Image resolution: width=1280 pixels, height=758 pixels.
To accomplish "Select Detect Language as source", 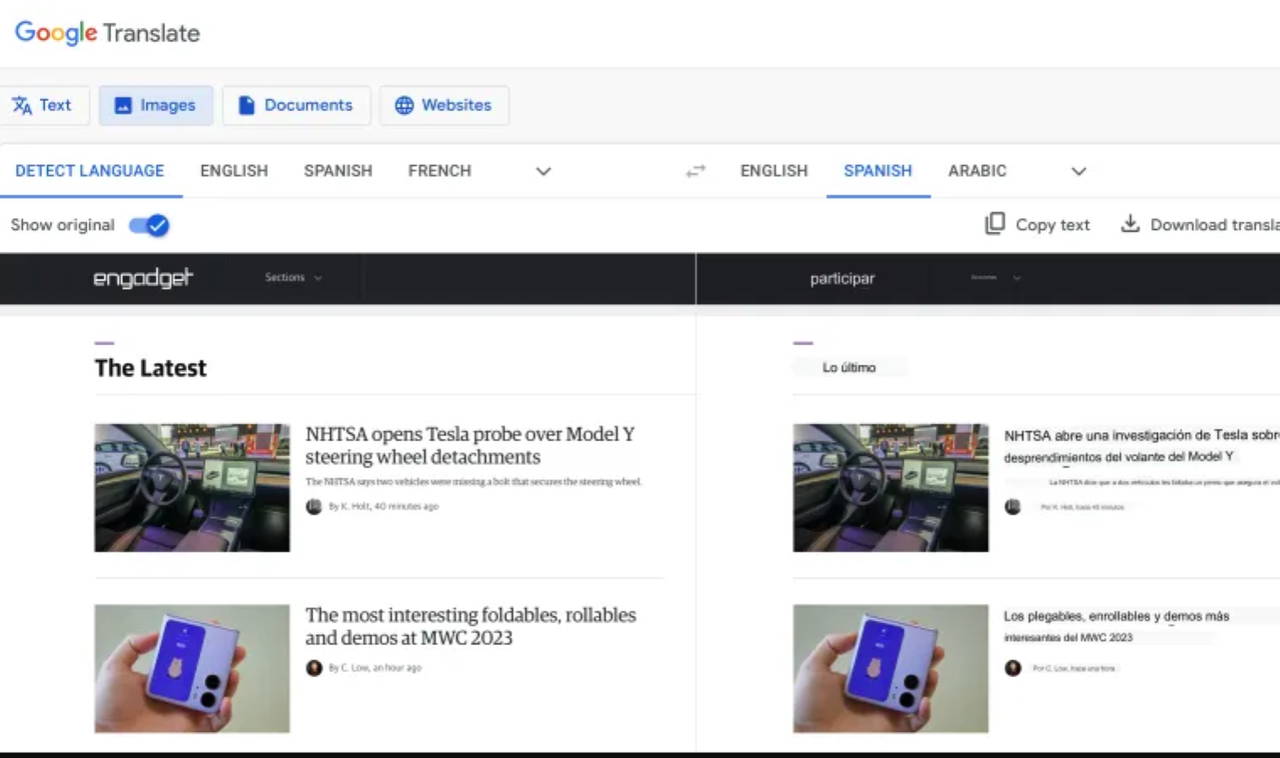I will click(x=90, y=171).
